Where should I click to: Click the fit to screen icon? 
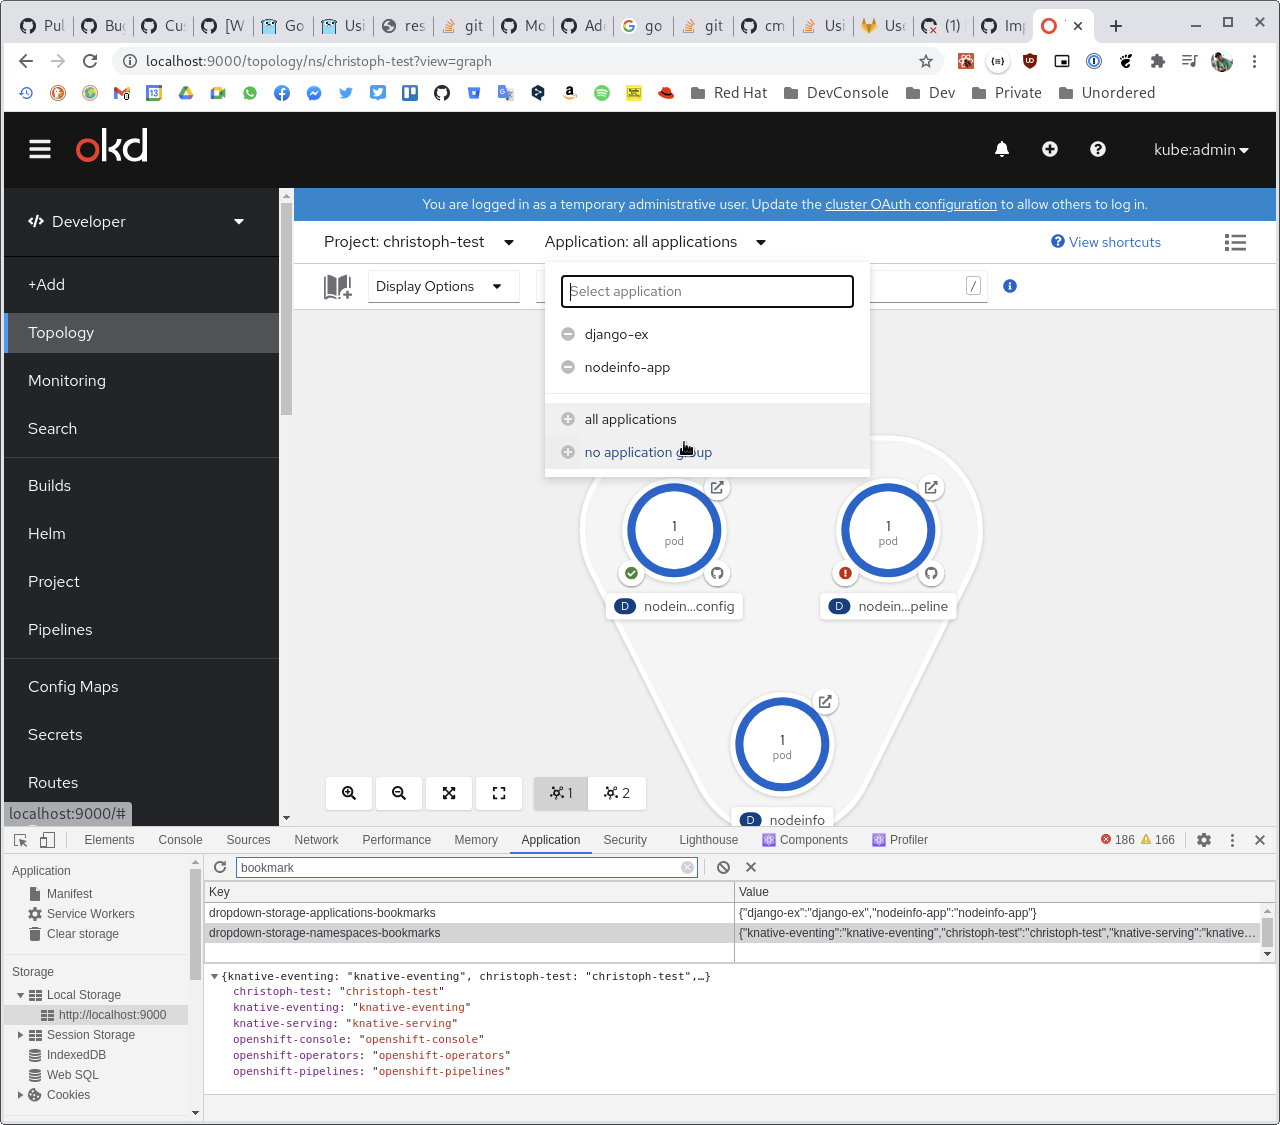pos(449,793)
